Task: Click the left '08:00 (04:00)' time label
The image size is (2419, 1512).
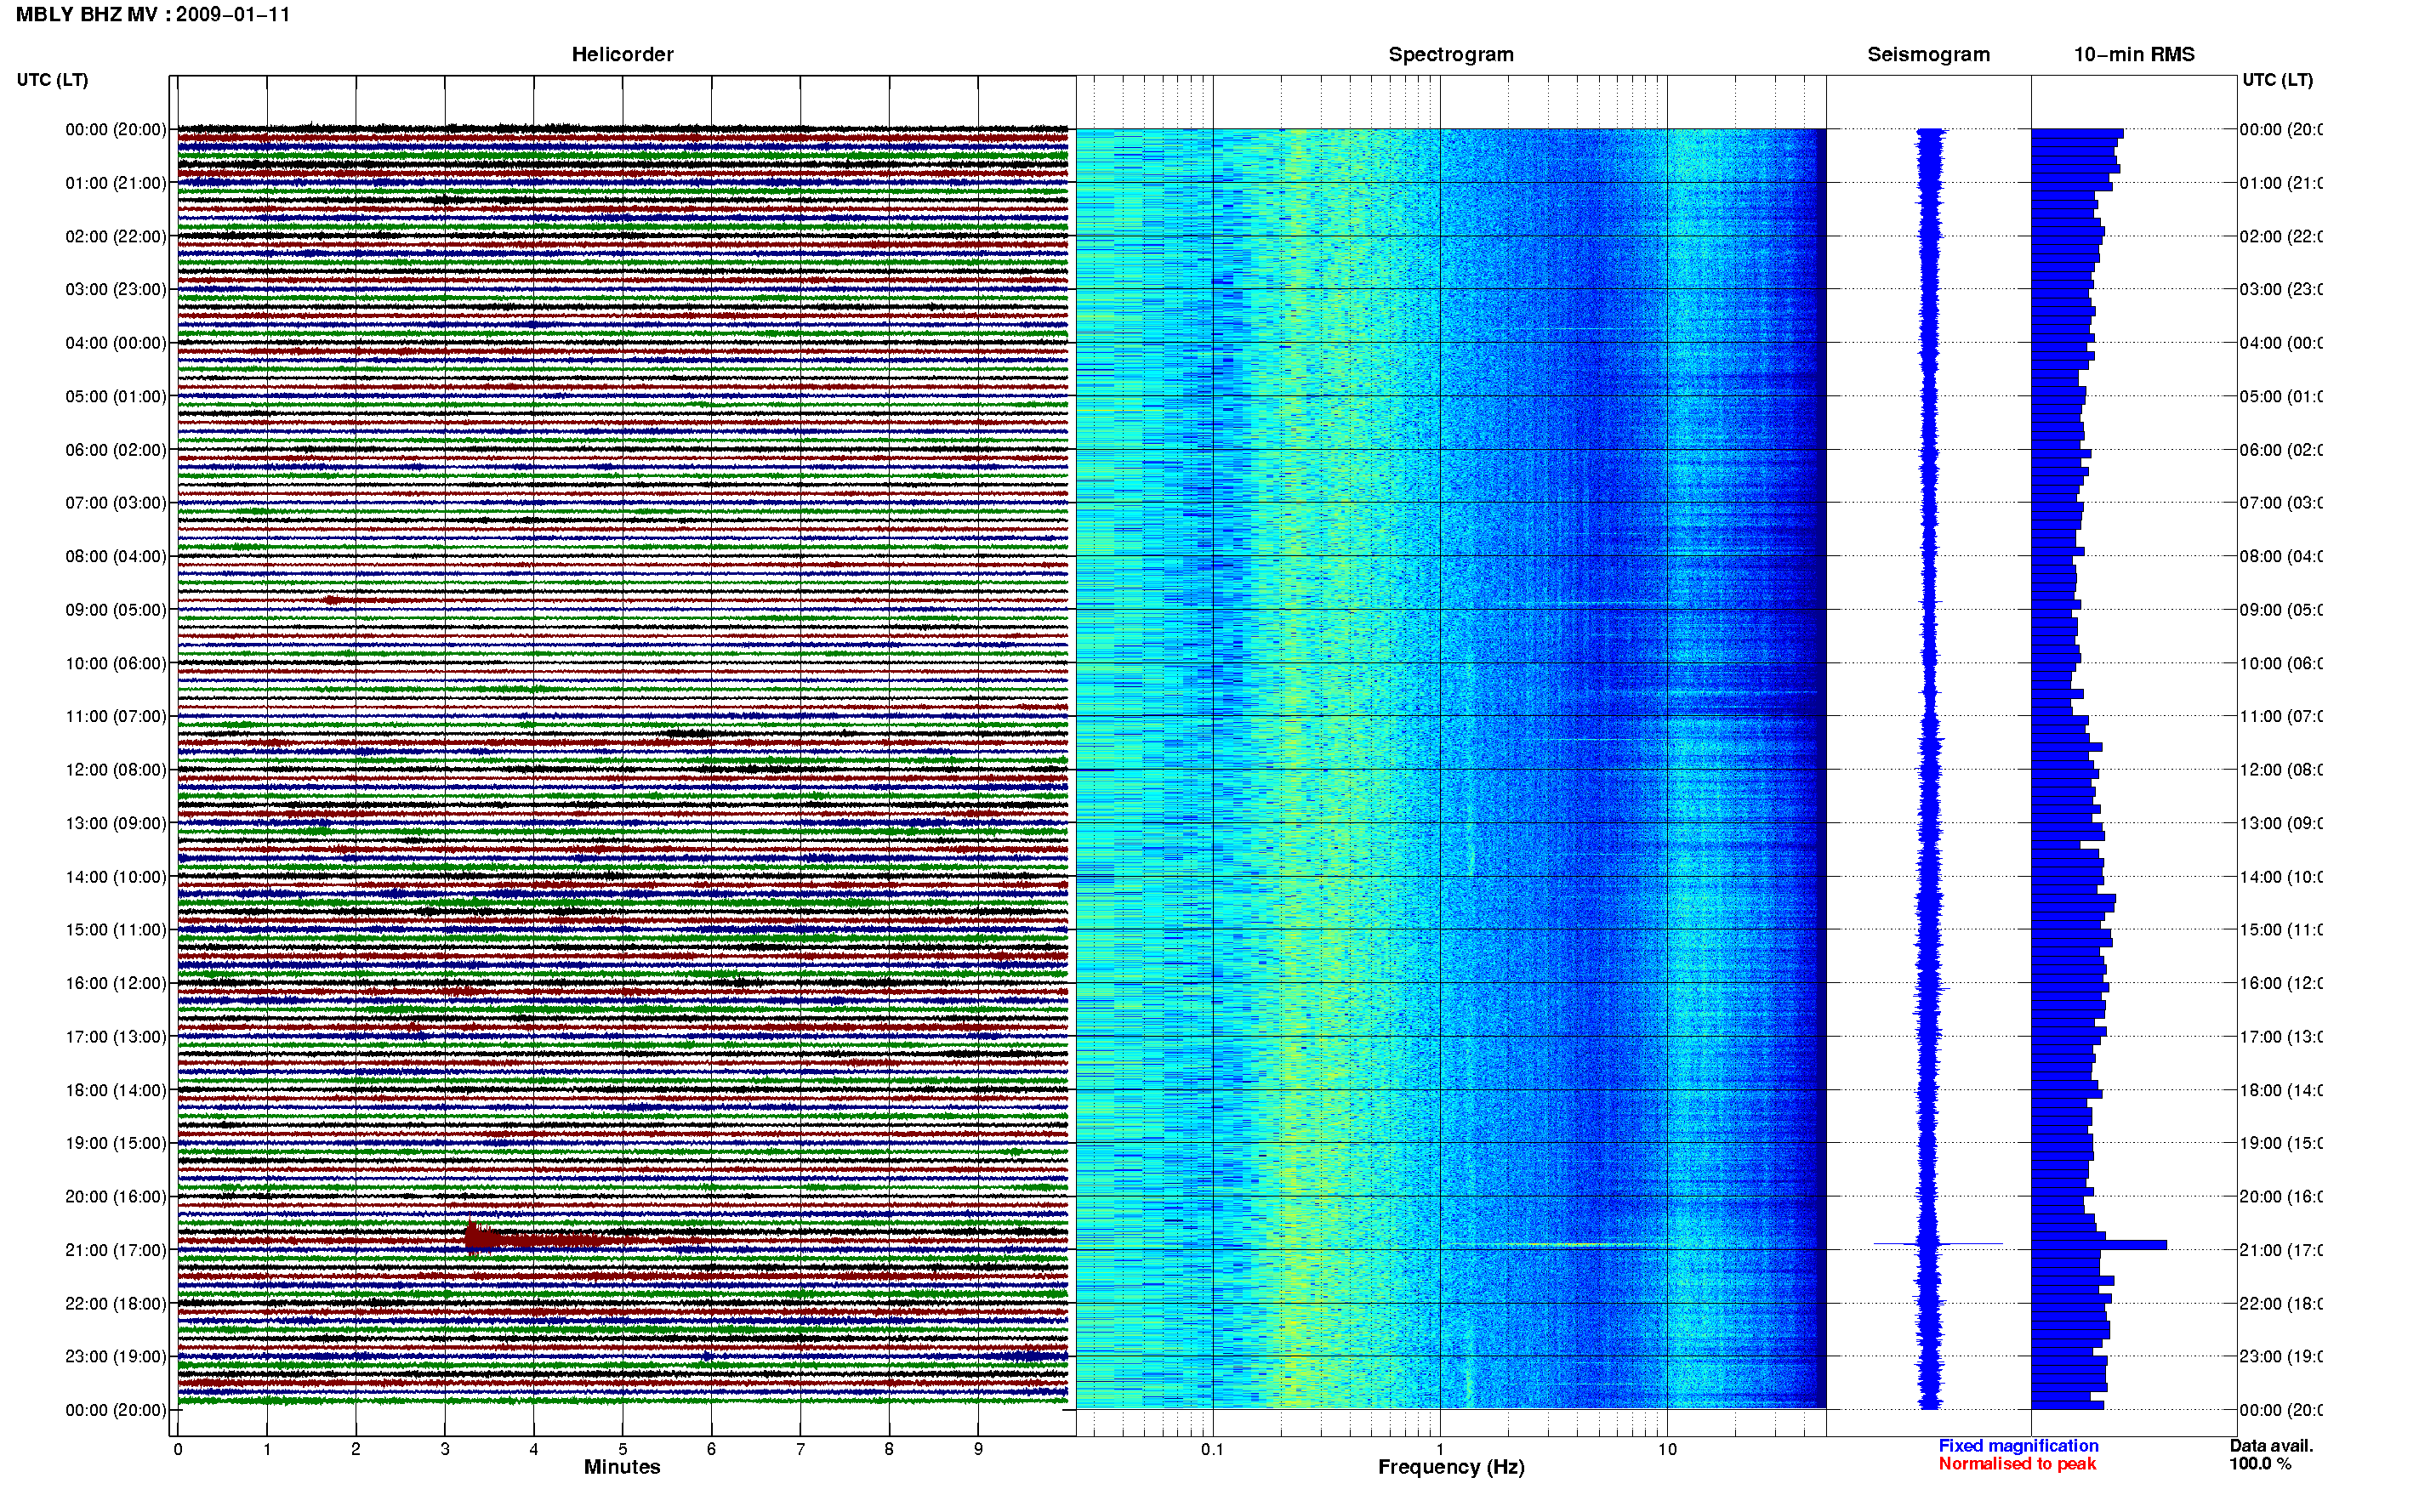Action: [x=116, y=556]
